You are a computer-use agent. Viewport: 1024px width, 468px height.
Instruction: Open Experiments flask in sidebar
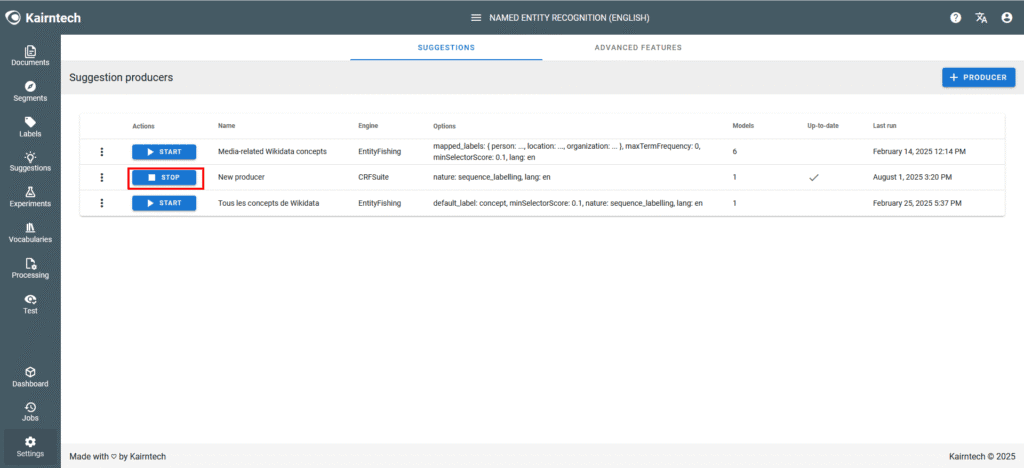click(x=30, y=198)
